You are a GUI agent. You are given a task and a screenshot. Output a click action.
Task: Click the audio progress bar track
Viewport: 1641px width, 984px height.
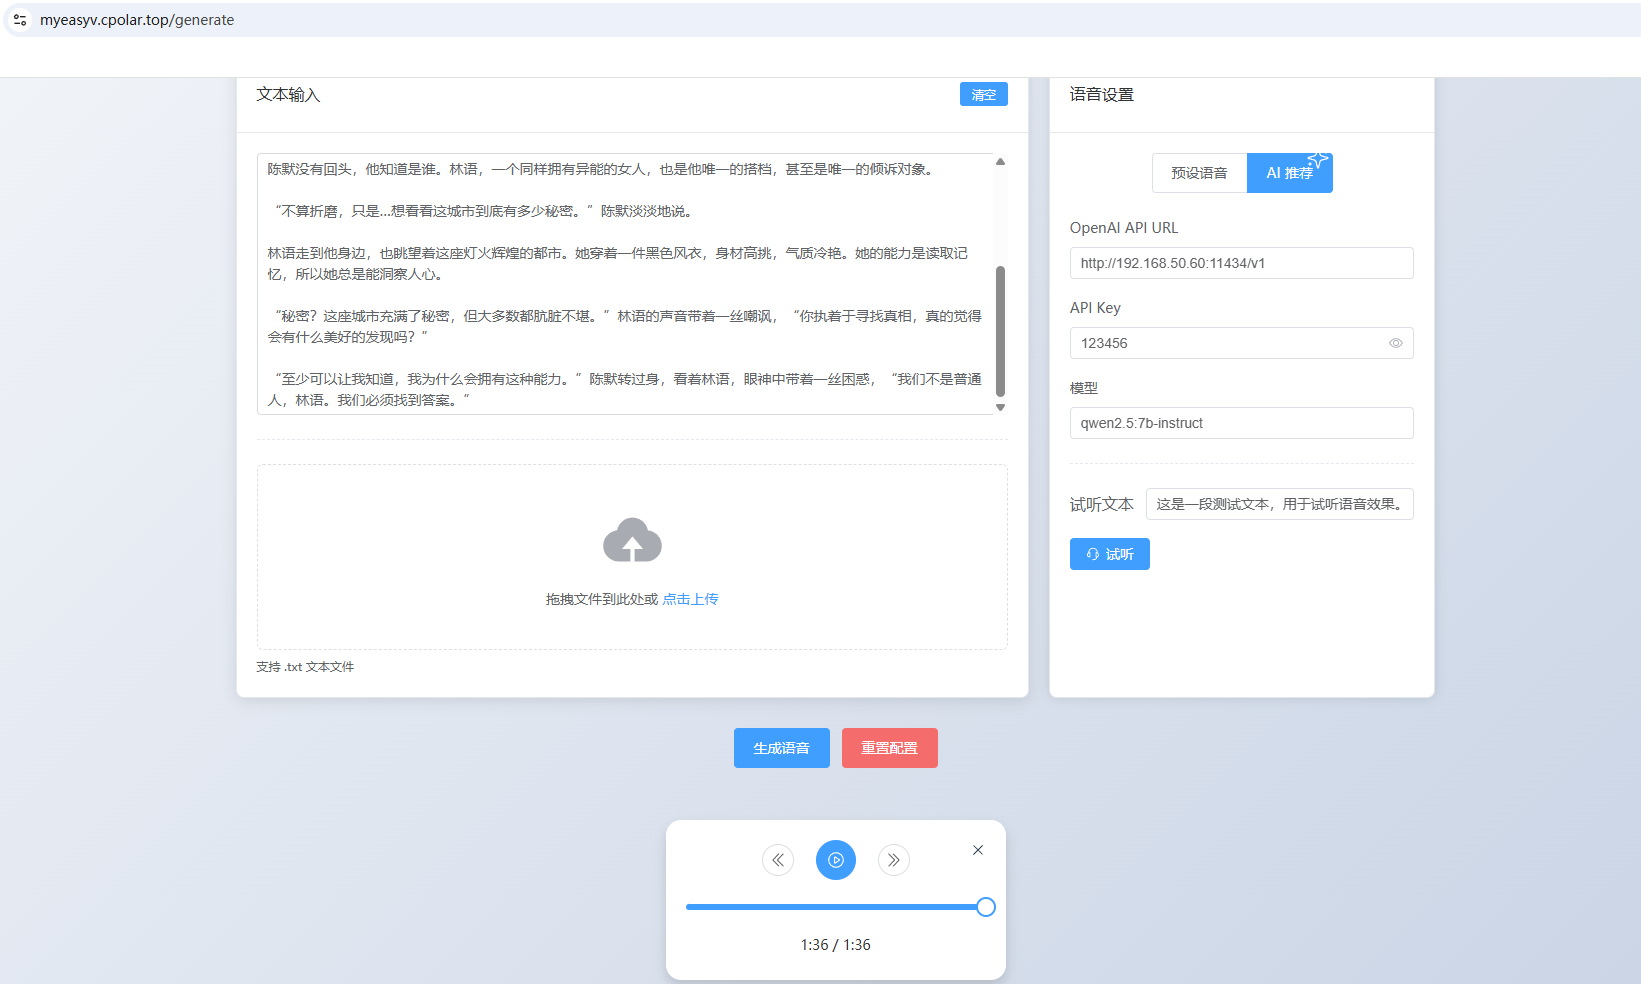[x=835, y=907]
